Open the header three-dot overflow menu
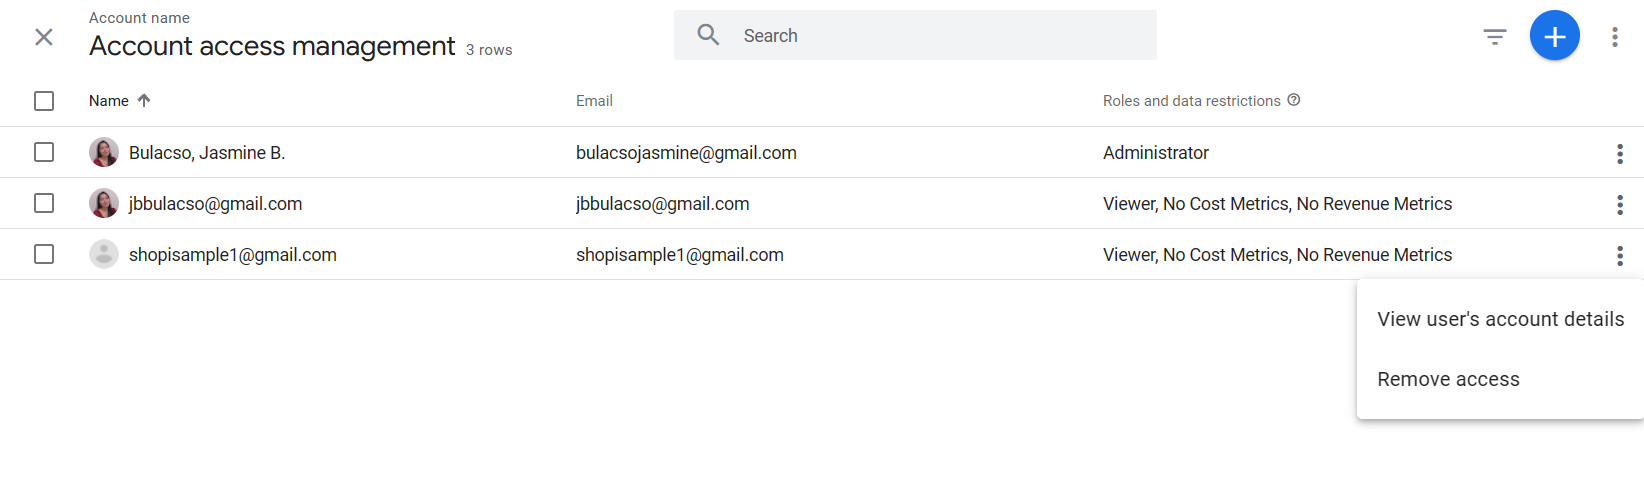Image resolution: width=1644 pixels, height=484 pixels. coord(1615,37)
